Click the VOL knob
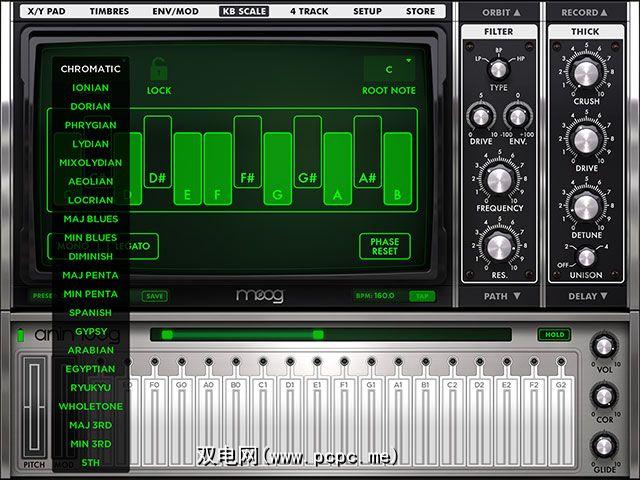This screenshot has height=480, width=640. 603,347
